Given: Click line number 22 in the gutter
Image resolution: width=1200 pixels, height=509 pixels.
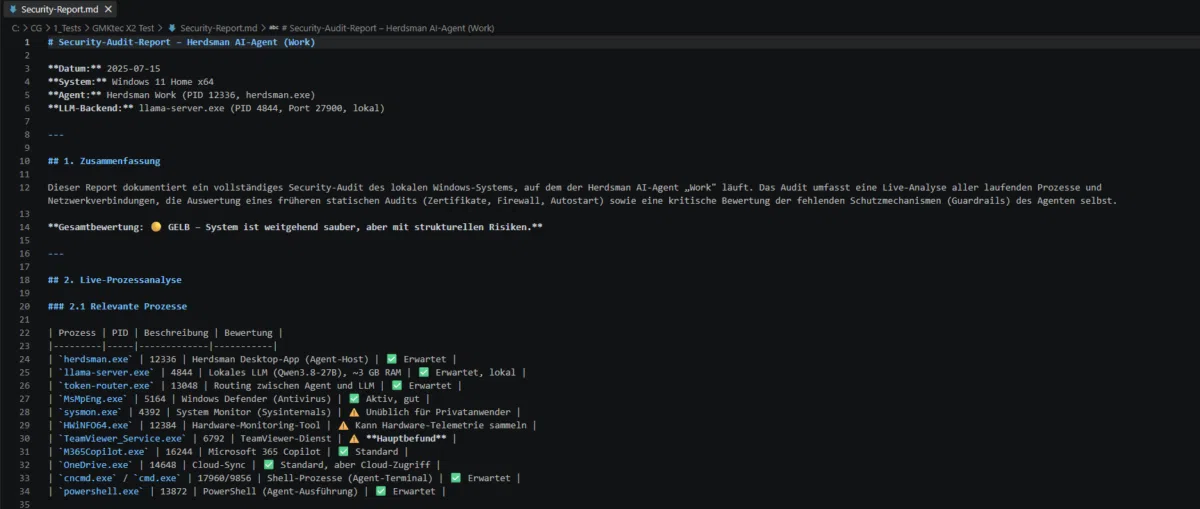Looking at the screenshot, I should point(26,333).
